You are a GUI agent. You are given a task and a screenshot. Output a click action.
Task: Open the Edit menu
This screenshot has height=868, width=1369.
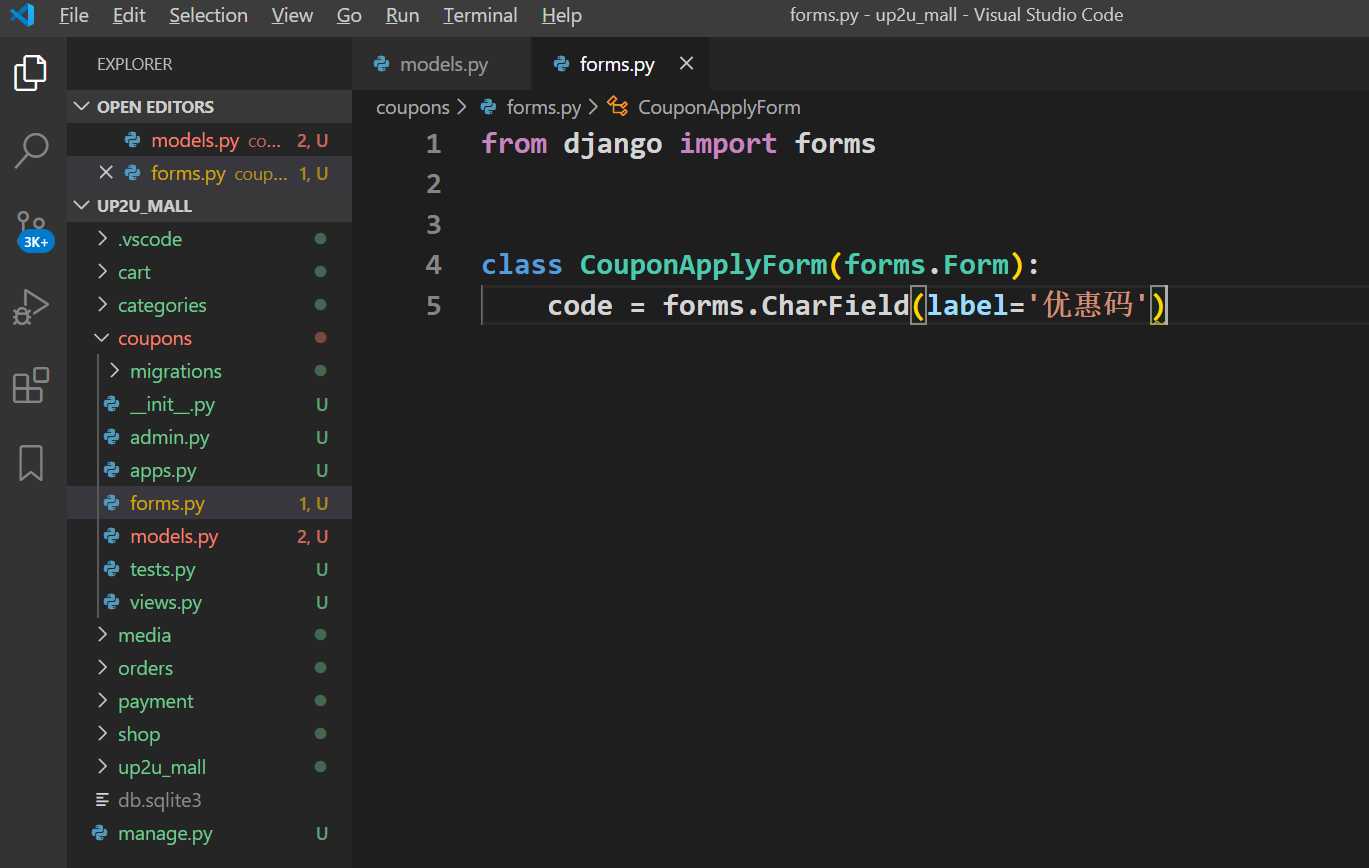129,15
